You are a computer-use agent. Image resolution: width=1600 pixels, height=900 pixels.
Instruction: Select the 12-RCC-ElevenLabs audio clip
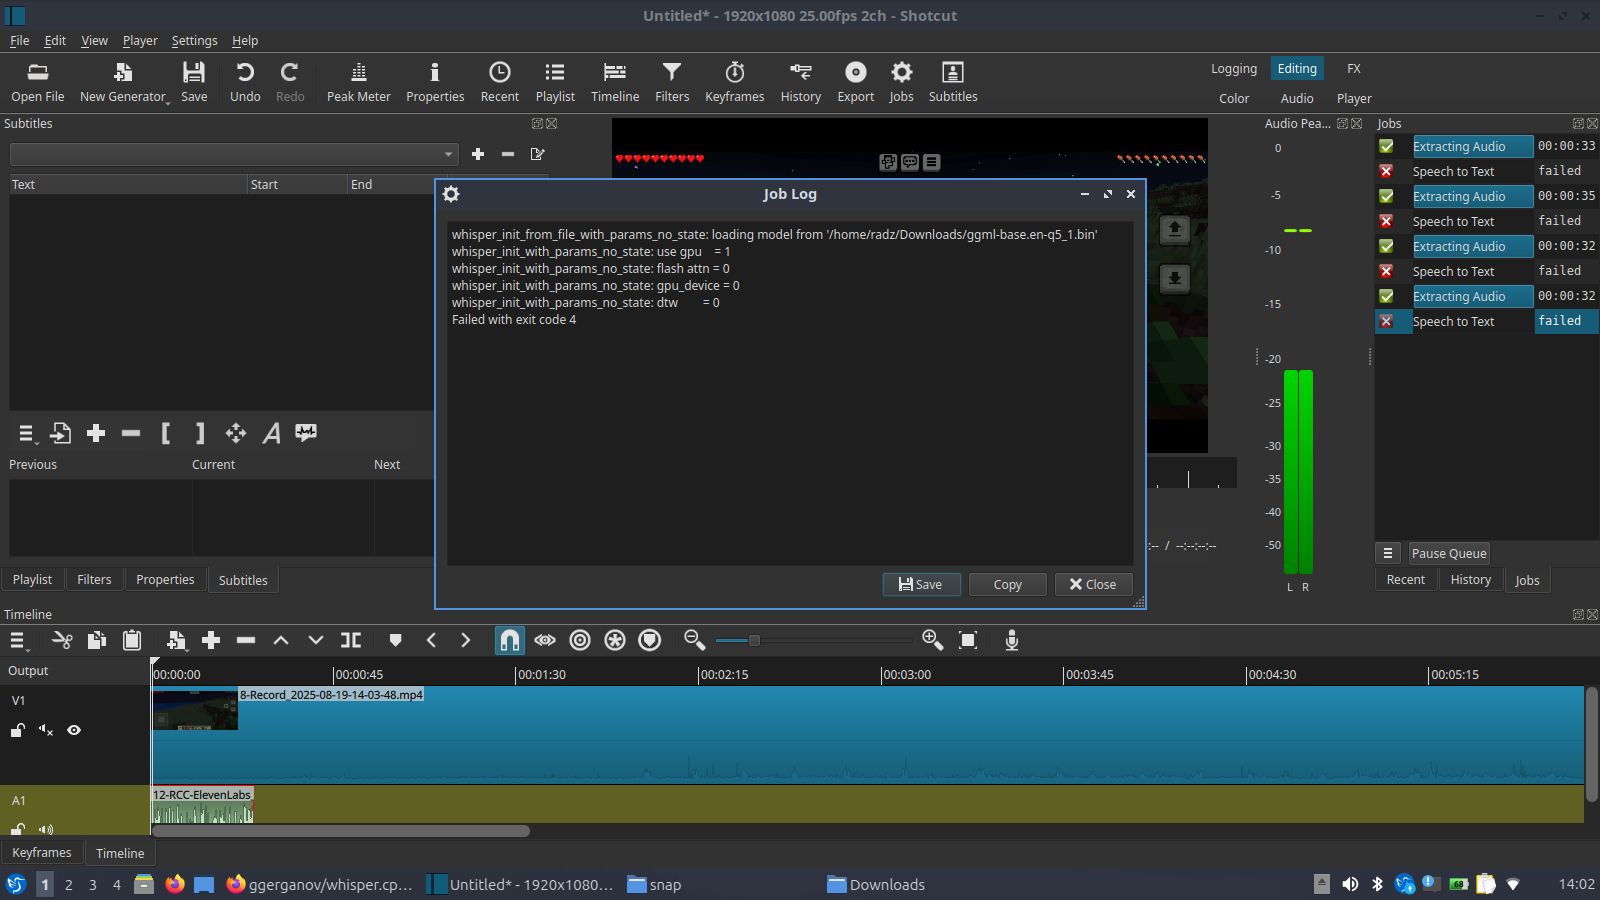(x=200, y=808)
